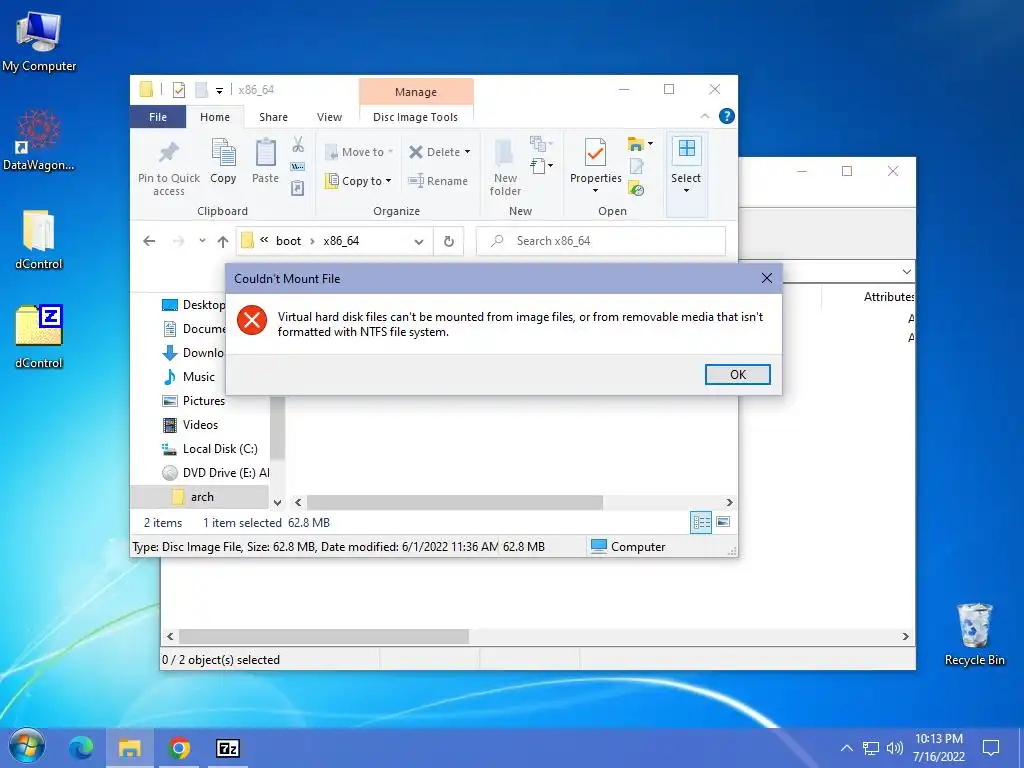Click the History icon in Open group
Screen dimensions: 1024x768
tap(637, 189)
